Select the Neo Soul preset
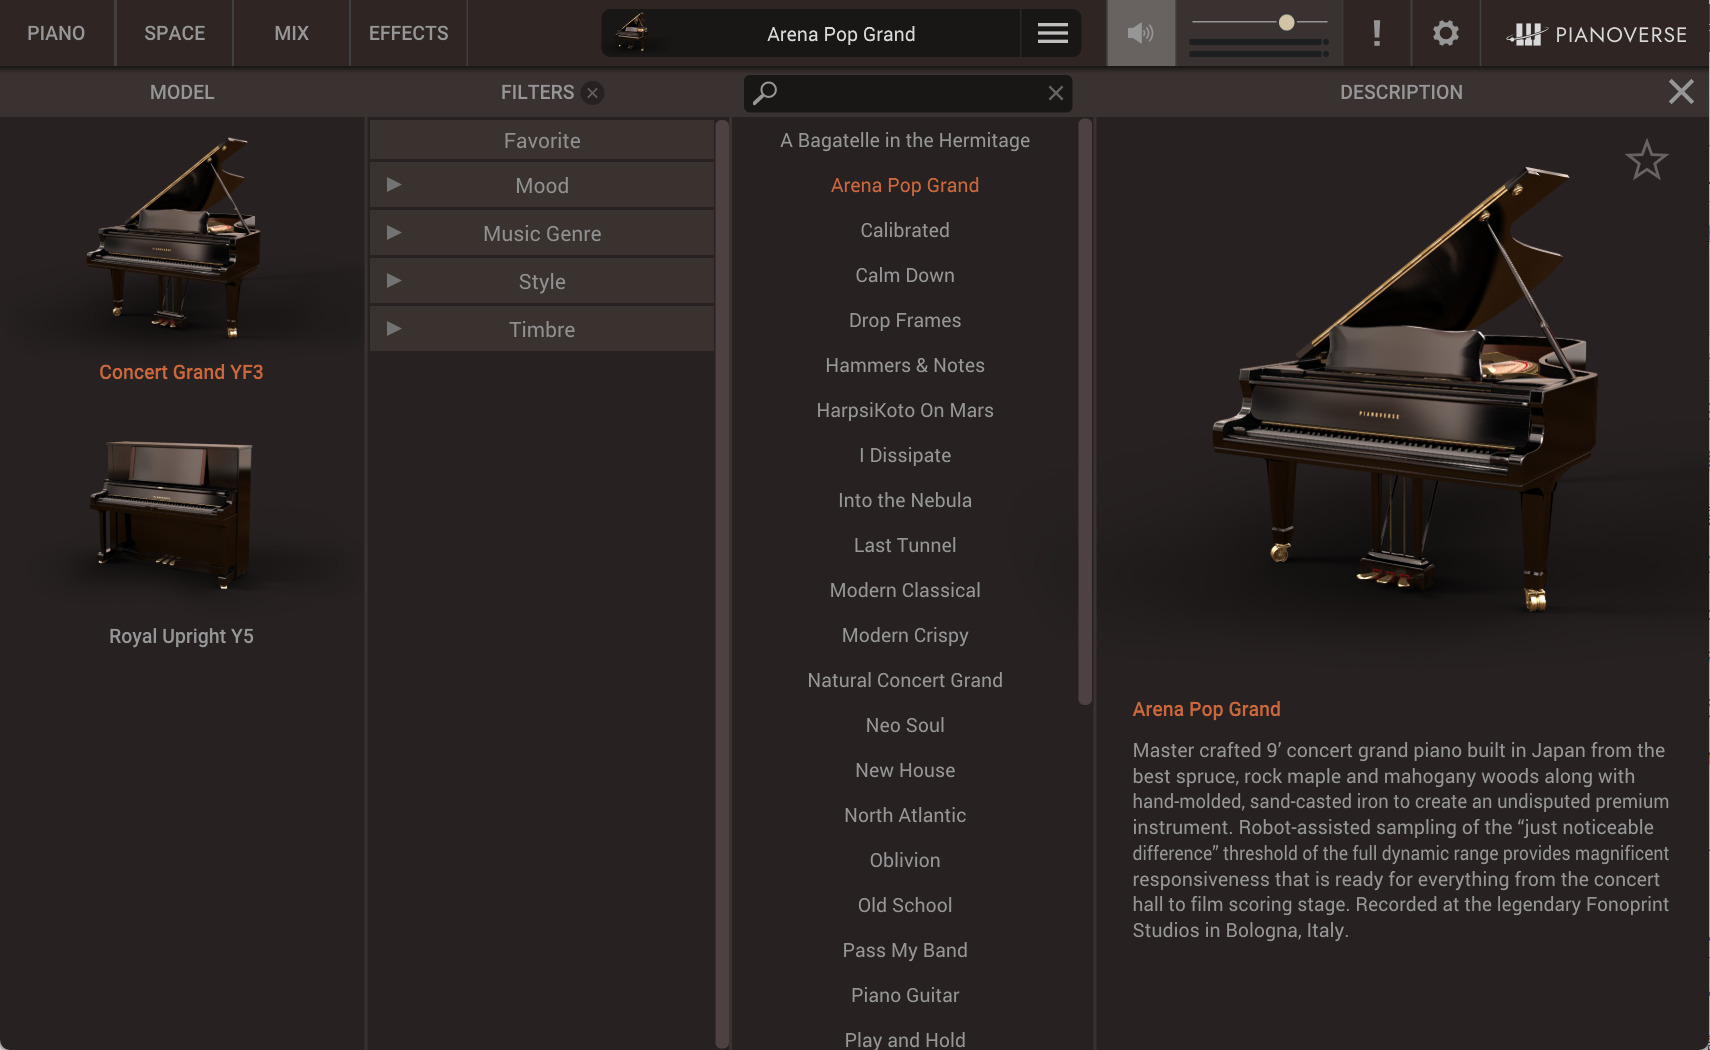The image size is (1710, 1050). 905,725
